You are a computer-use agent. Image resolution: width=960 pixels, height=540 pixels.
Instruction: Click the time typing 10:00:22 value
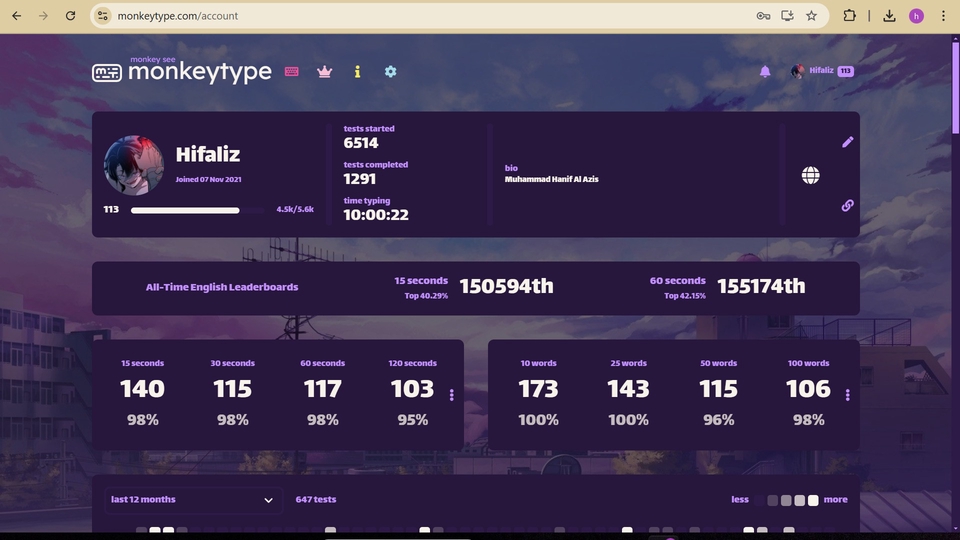(x=376, y=215)
